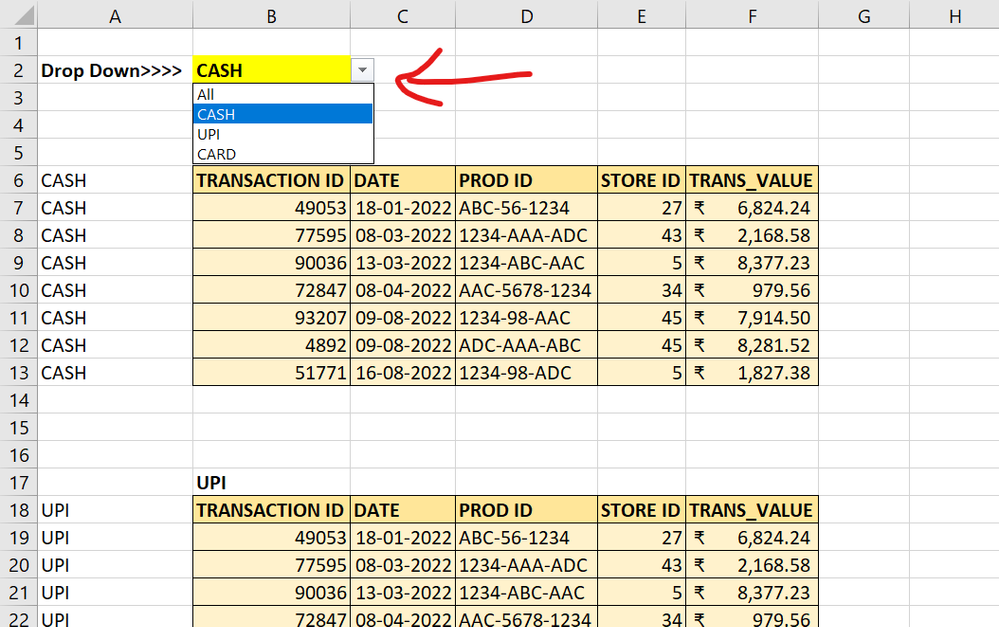
Task: Select row 14 header
Action: coord(18,400)
